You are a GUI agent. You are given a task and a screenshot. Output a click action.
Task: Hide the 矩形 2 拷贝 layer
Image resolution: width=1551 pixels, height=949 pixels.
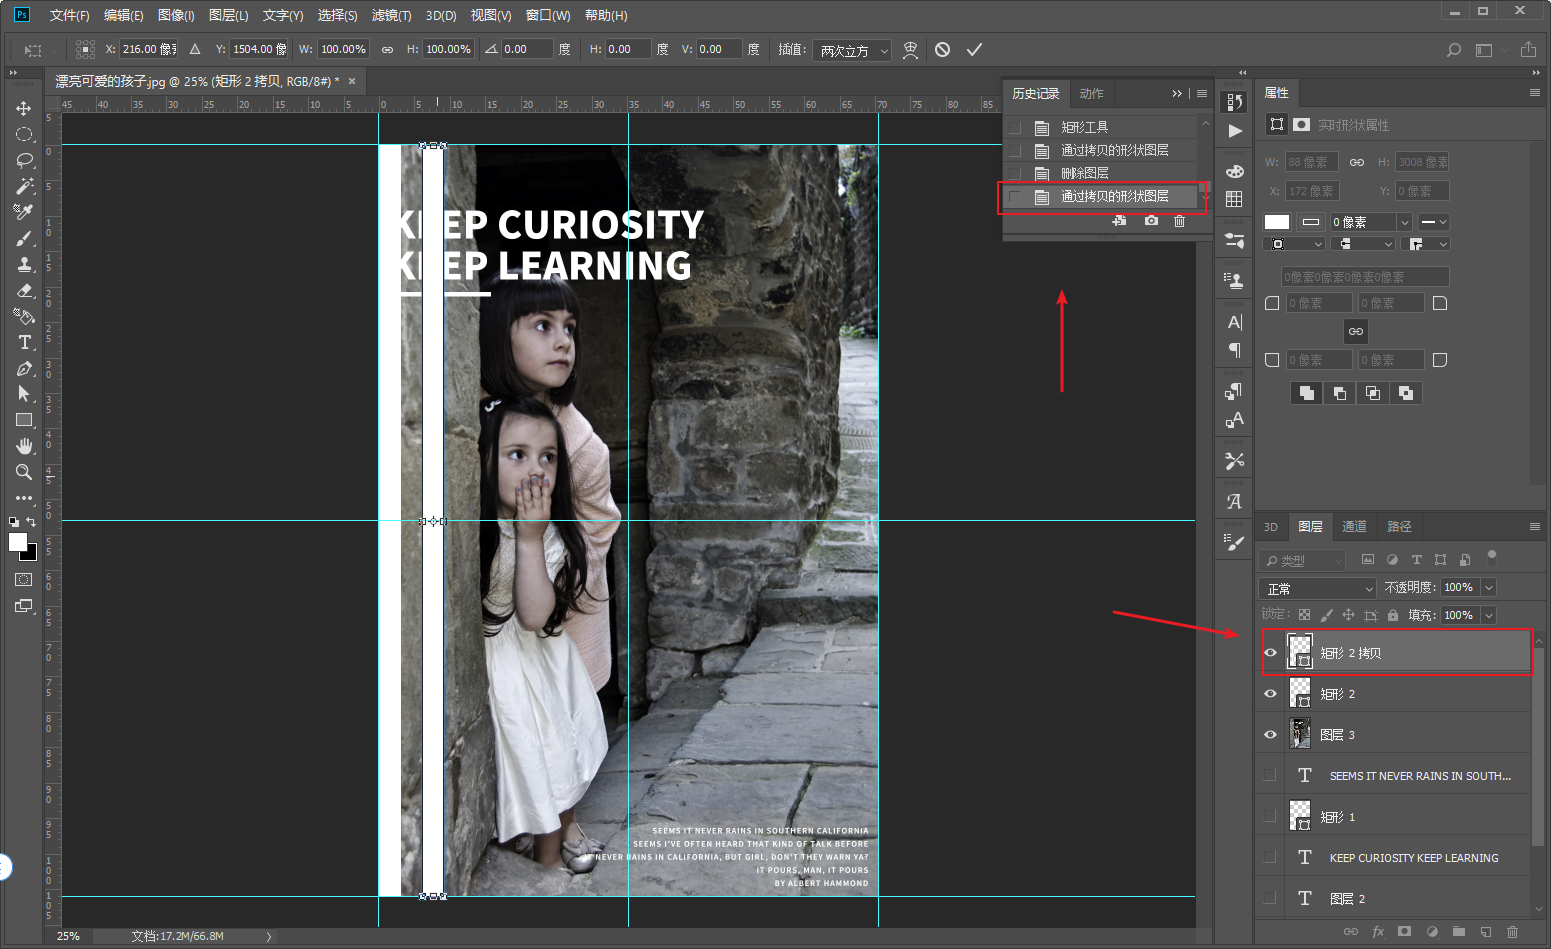pyautogui.click(x=1270, y=653)
